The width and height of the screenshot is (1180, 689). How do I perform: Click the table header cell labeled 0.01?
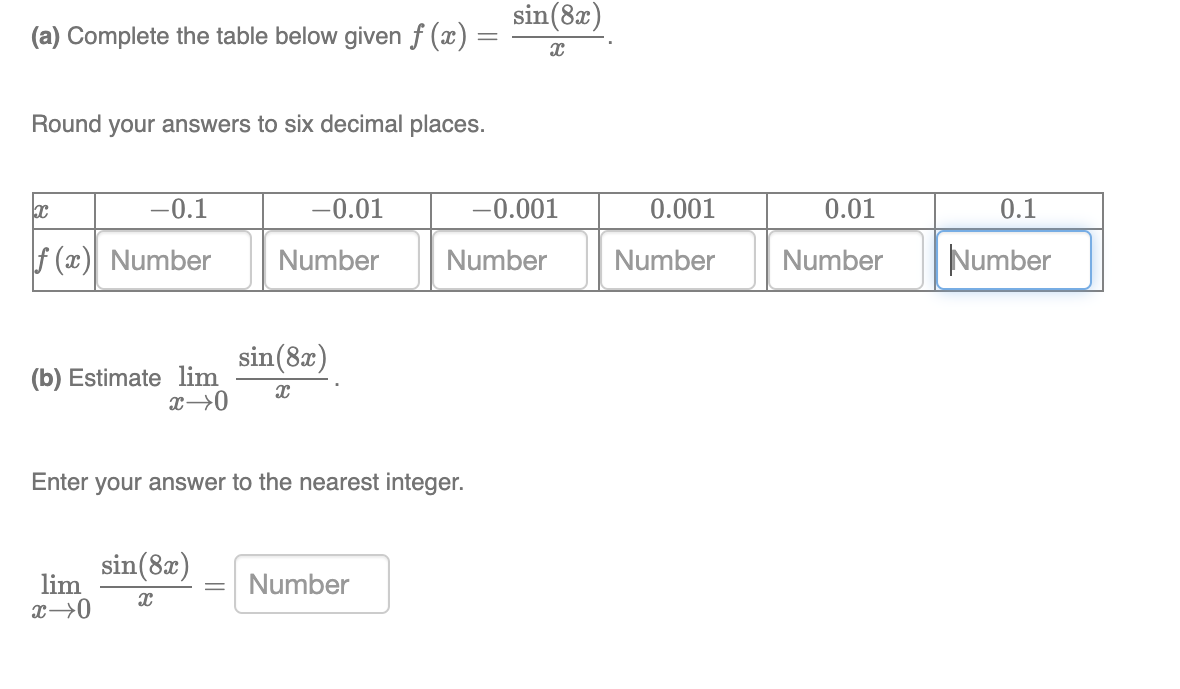(x=848, y=210)
